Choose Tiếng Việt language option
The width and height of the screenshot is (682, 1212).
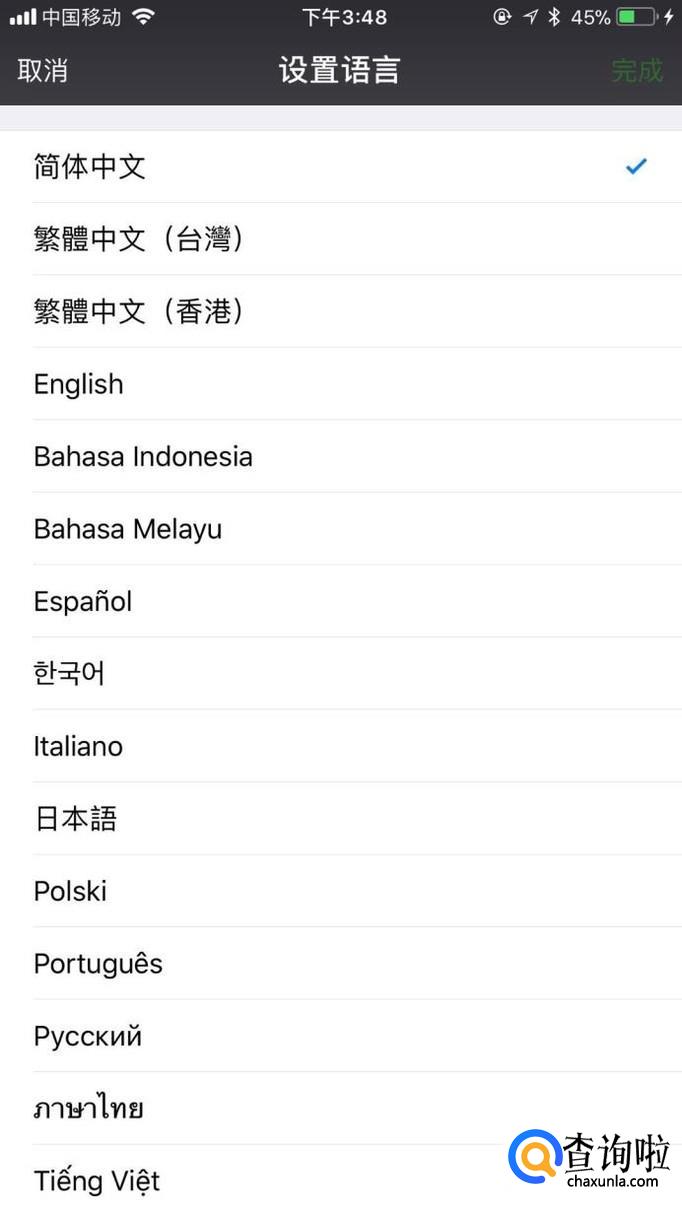97,1181
